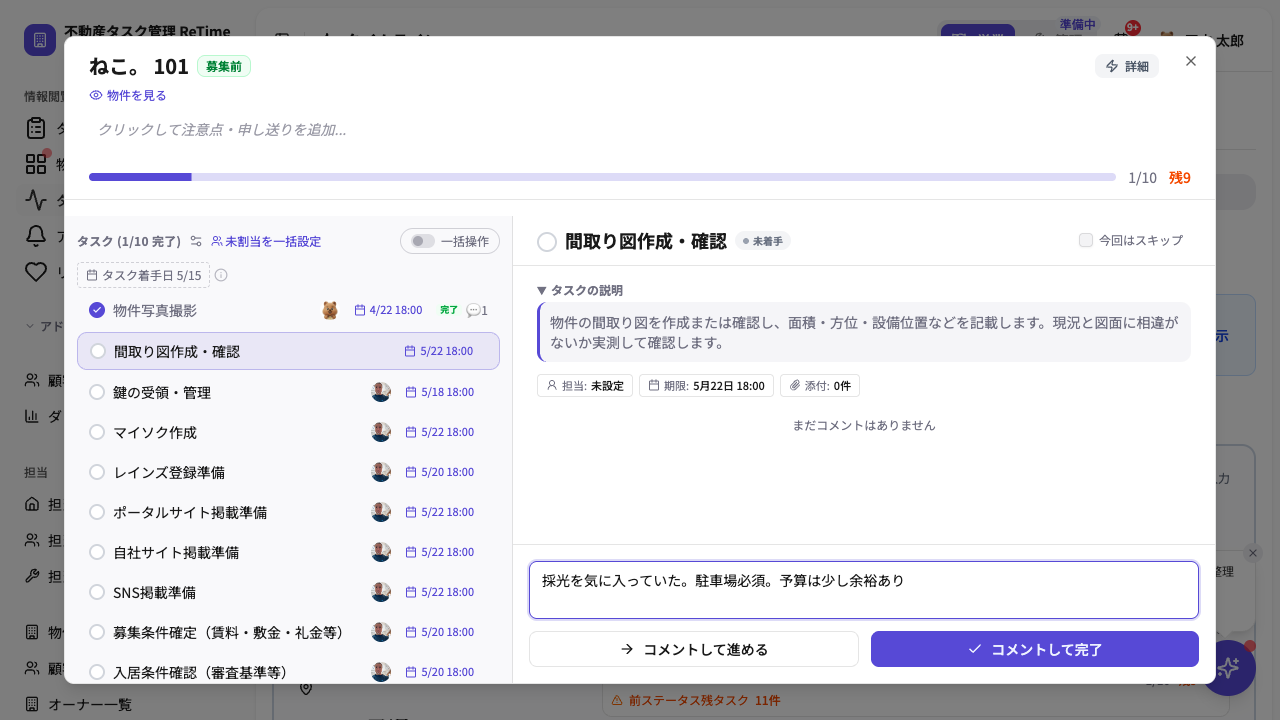Click 未割当を一括設定 link
Image resolution: width=1280 pixels, height=720 pixels.
pyautogui.click(x=266, y=241)
